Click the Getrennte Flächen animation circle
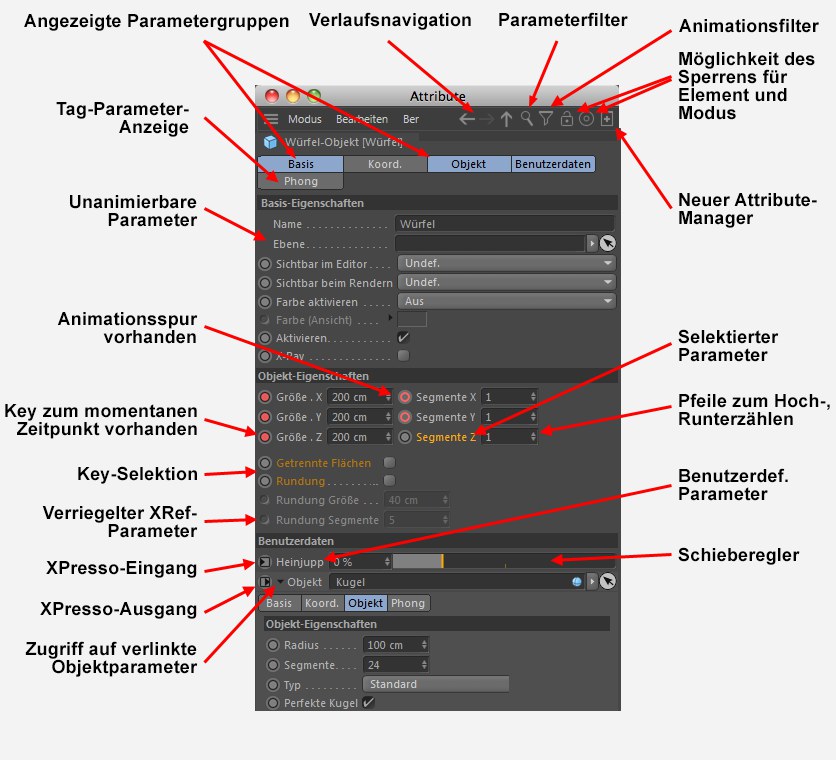 pyautogui.click(x=265, y=462)
